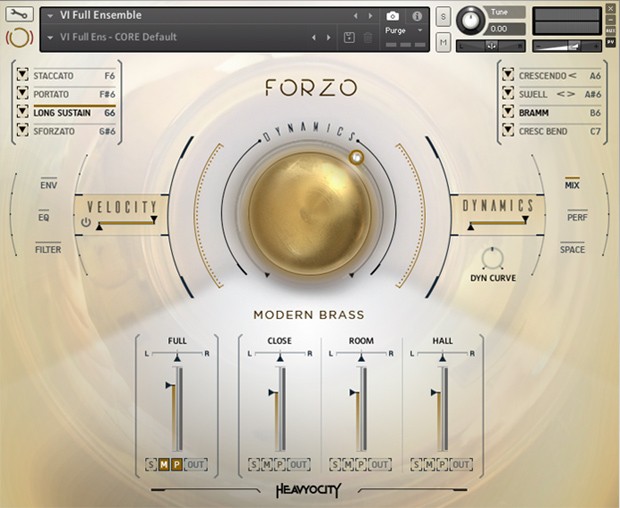Switch to the MIX page
Screen dimensions: 620x508
click(x=572, y=185)
